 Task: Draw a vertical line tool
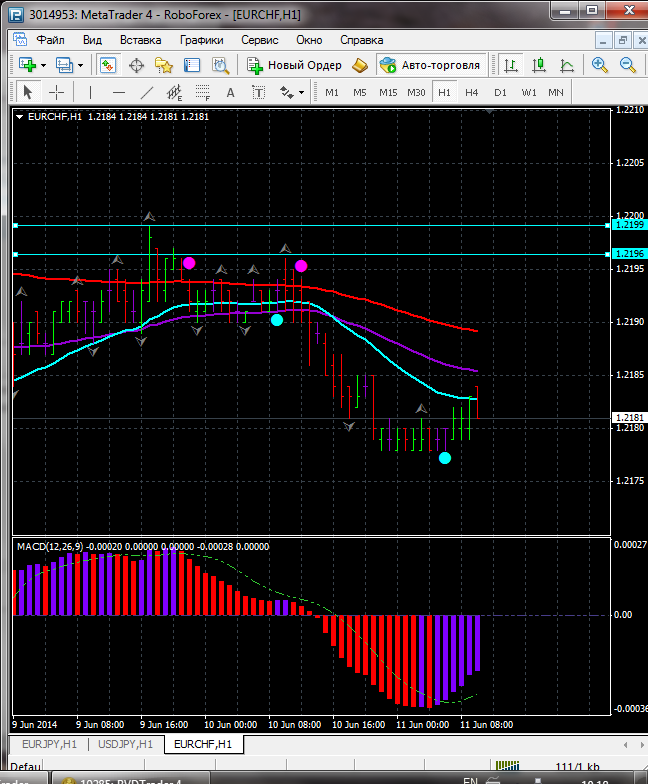(x=90, y=92)
